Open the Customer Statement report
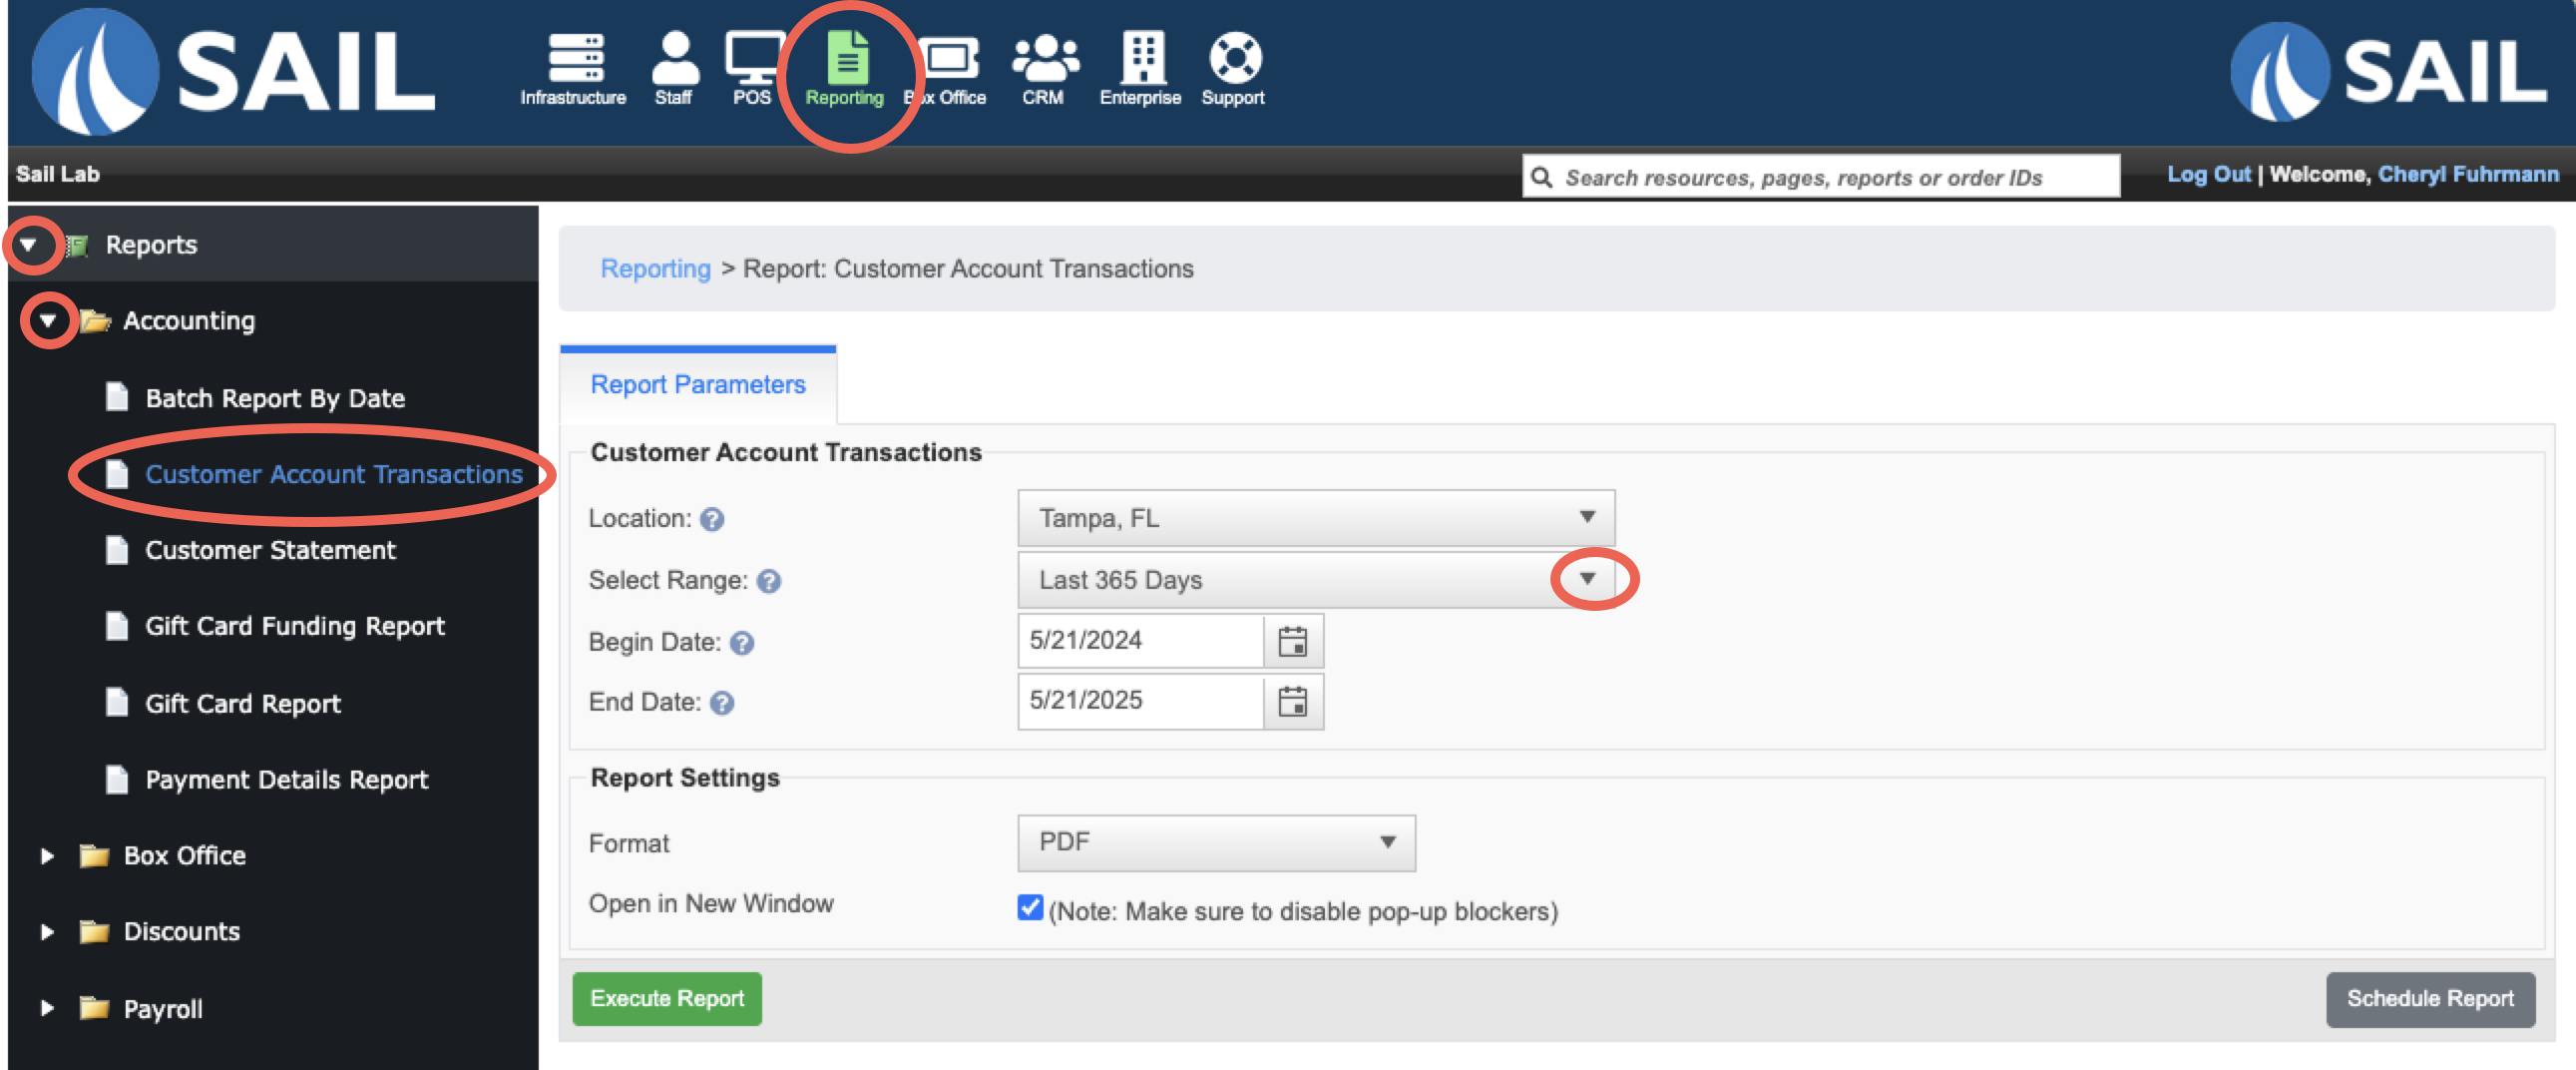 (270, 551)
